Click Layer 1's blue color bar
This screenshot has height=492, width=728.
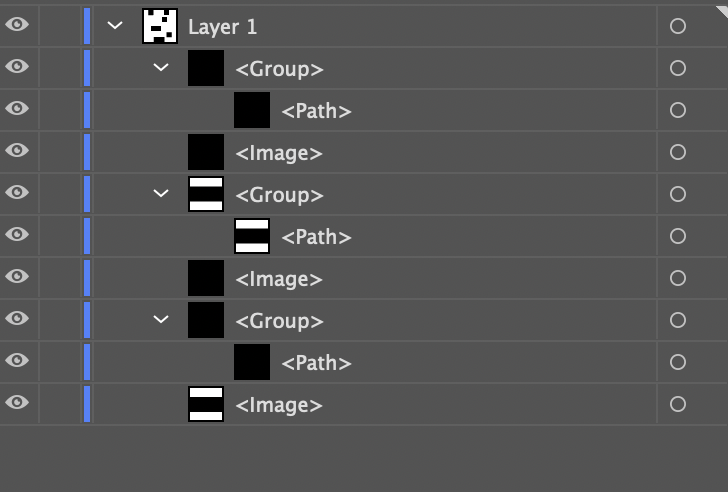tap(87, 27)
